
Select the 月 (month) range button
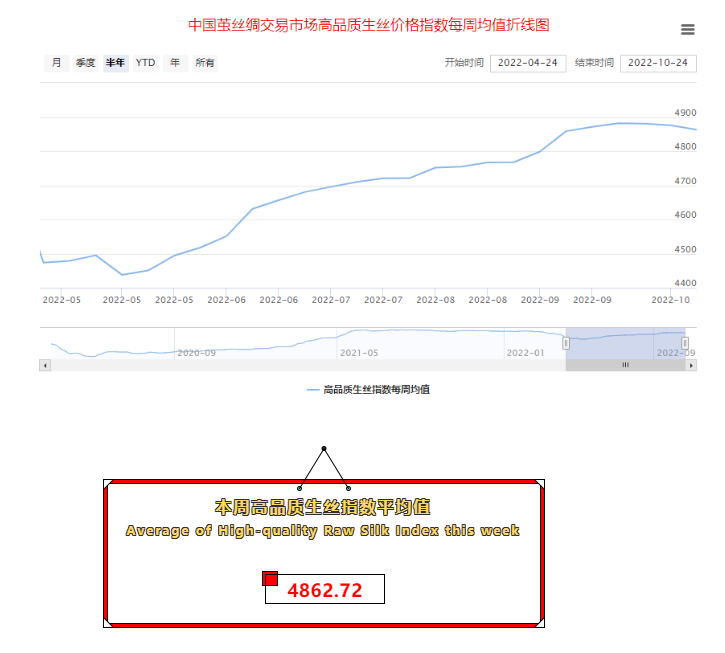pyautogui.click(x=56, y=63)
